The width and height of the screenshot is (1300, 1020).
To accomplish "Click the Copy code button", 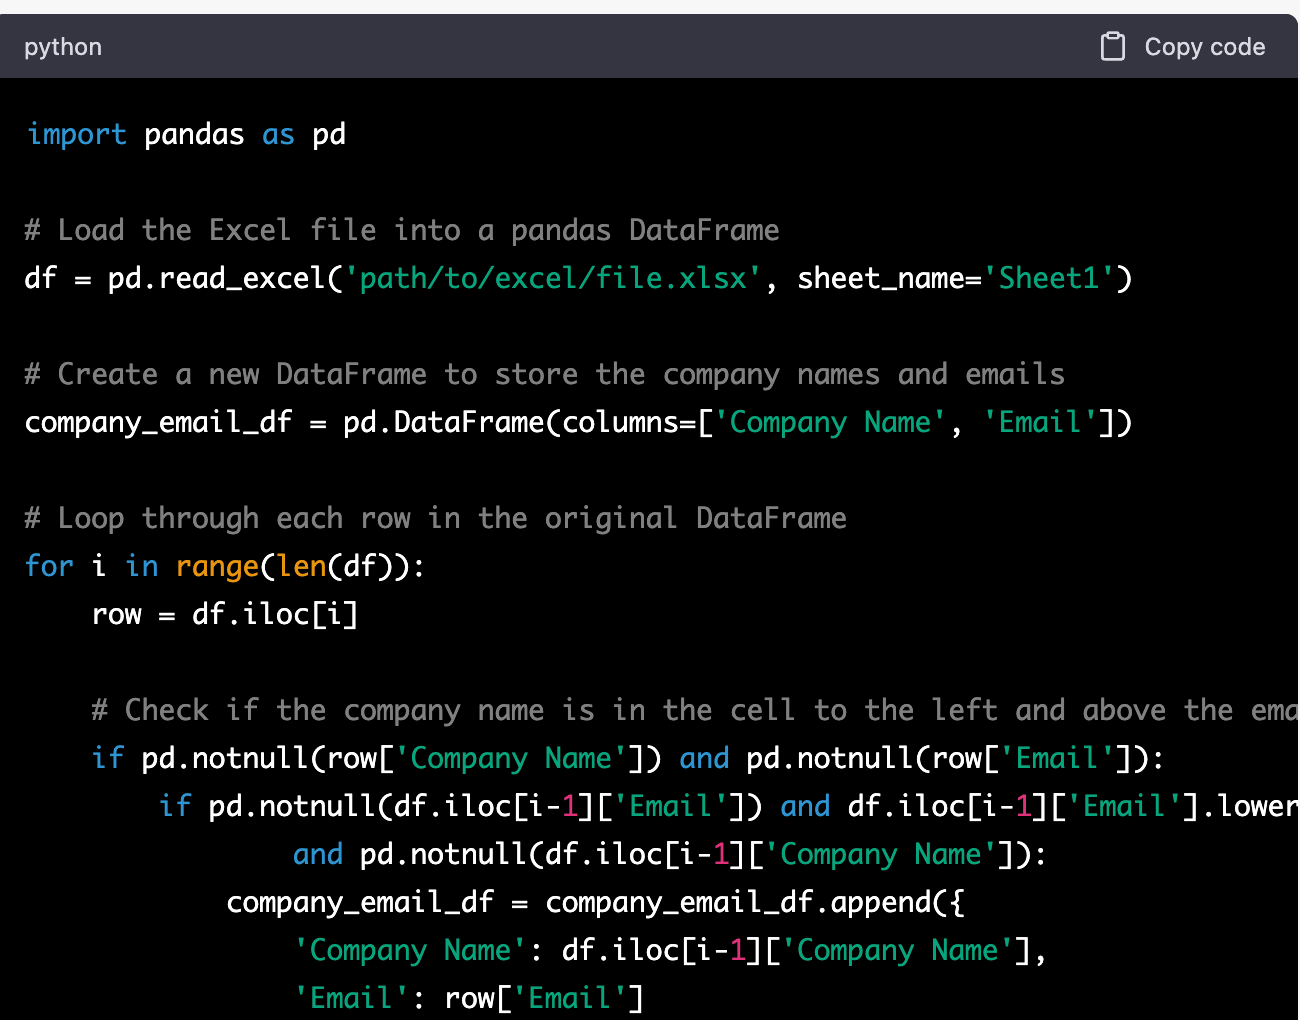I will tap(1204, 46).
